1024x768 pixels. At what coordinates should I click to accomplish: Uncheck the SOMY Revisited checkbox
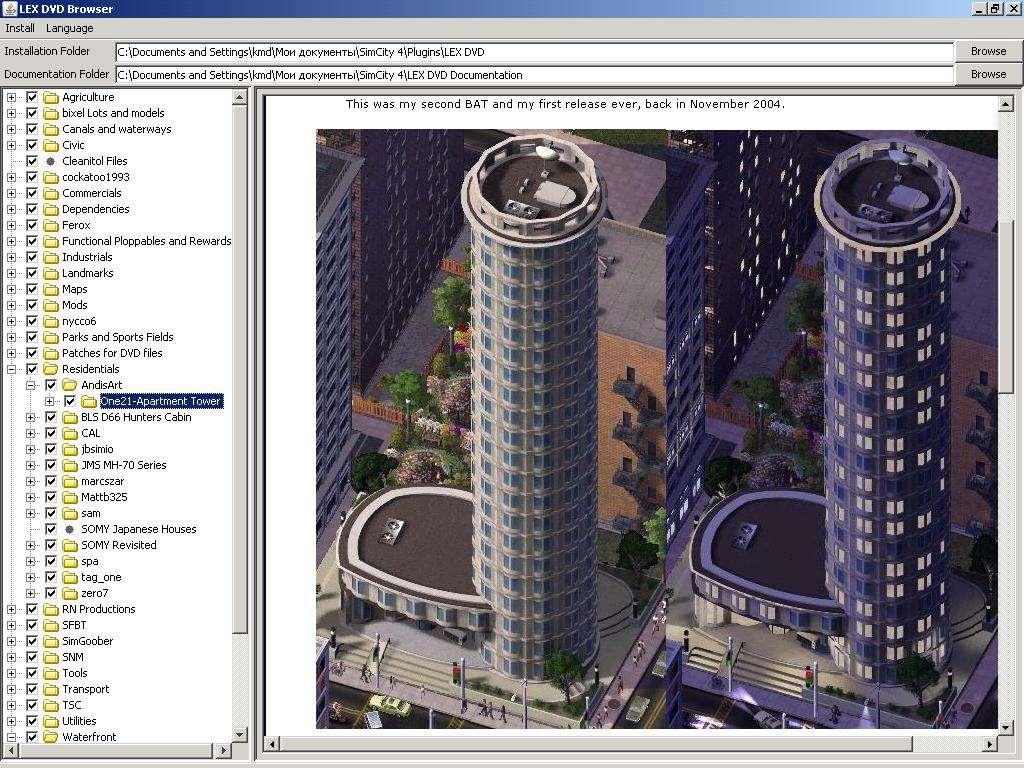pos(50,545)
